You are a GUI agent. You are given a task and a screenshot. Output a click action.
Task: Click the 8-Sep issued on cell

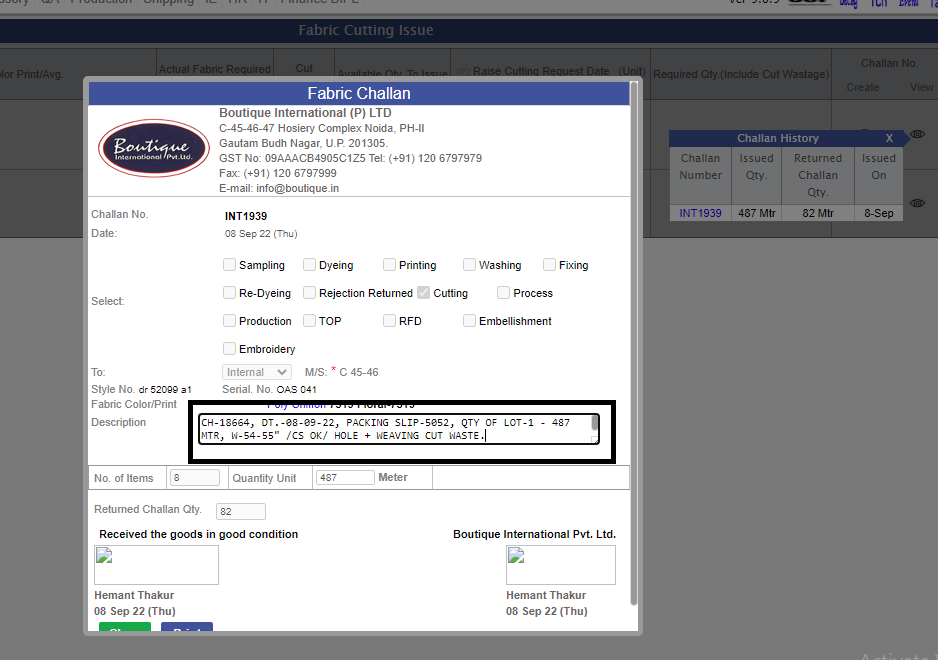click(878, 213)
